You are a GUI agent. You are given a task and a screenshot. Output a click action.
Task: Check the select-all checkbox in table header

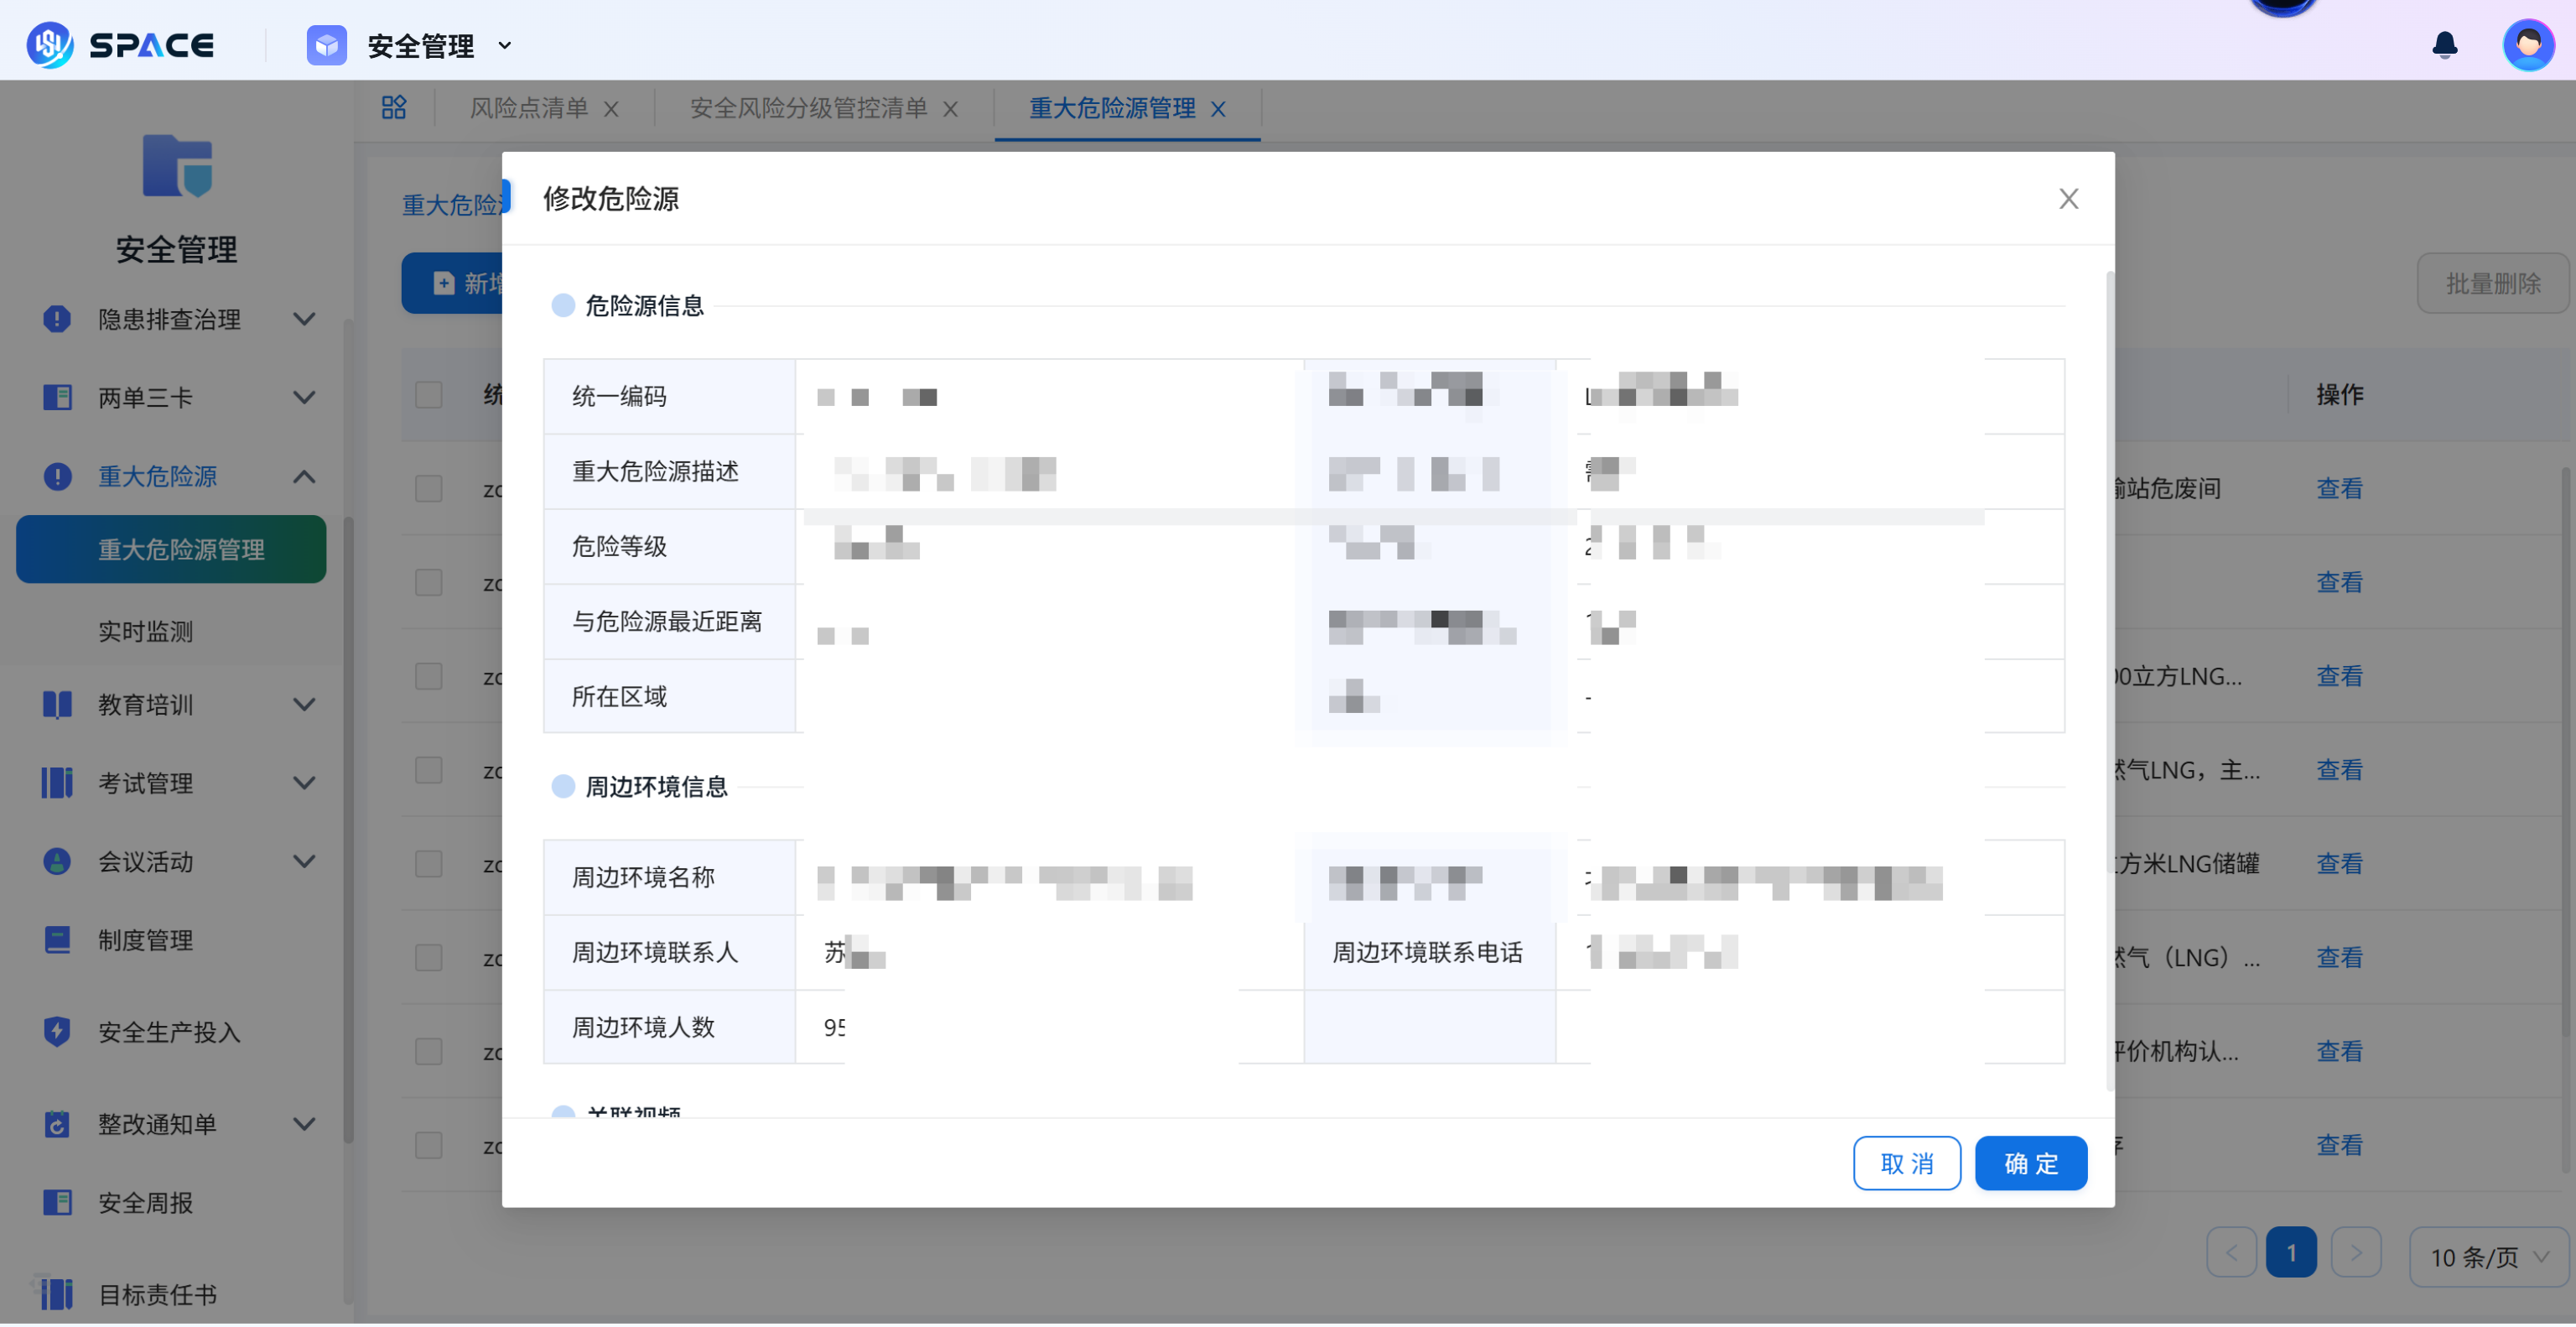429,394
